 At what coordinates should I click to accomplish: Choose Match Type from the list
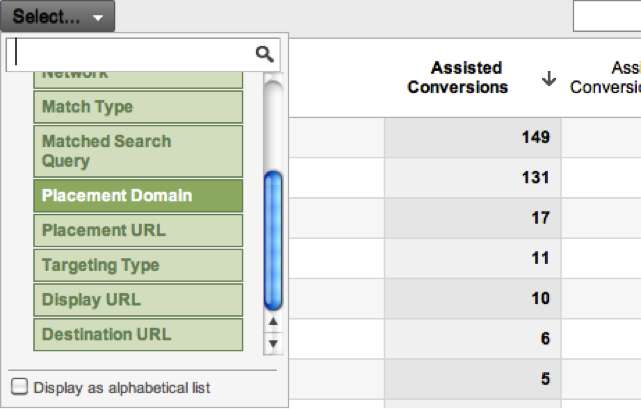[x=138, y=107]
